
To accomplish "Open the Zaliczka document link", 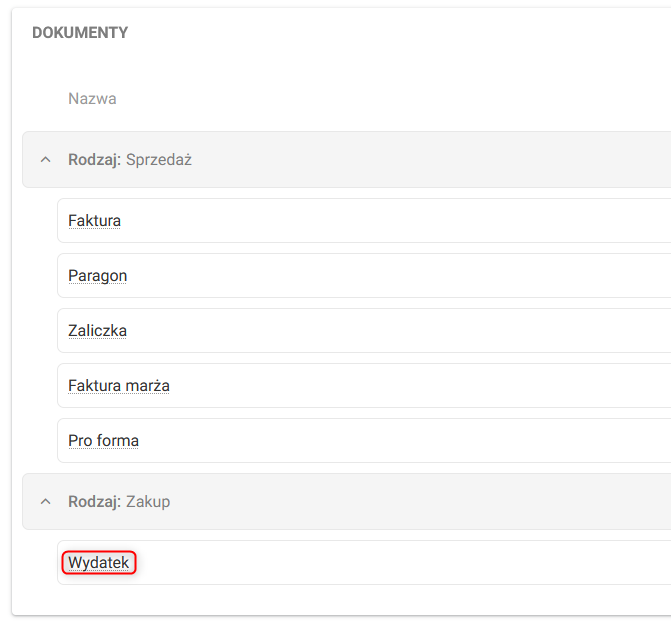I will click(x=97, y=330).
